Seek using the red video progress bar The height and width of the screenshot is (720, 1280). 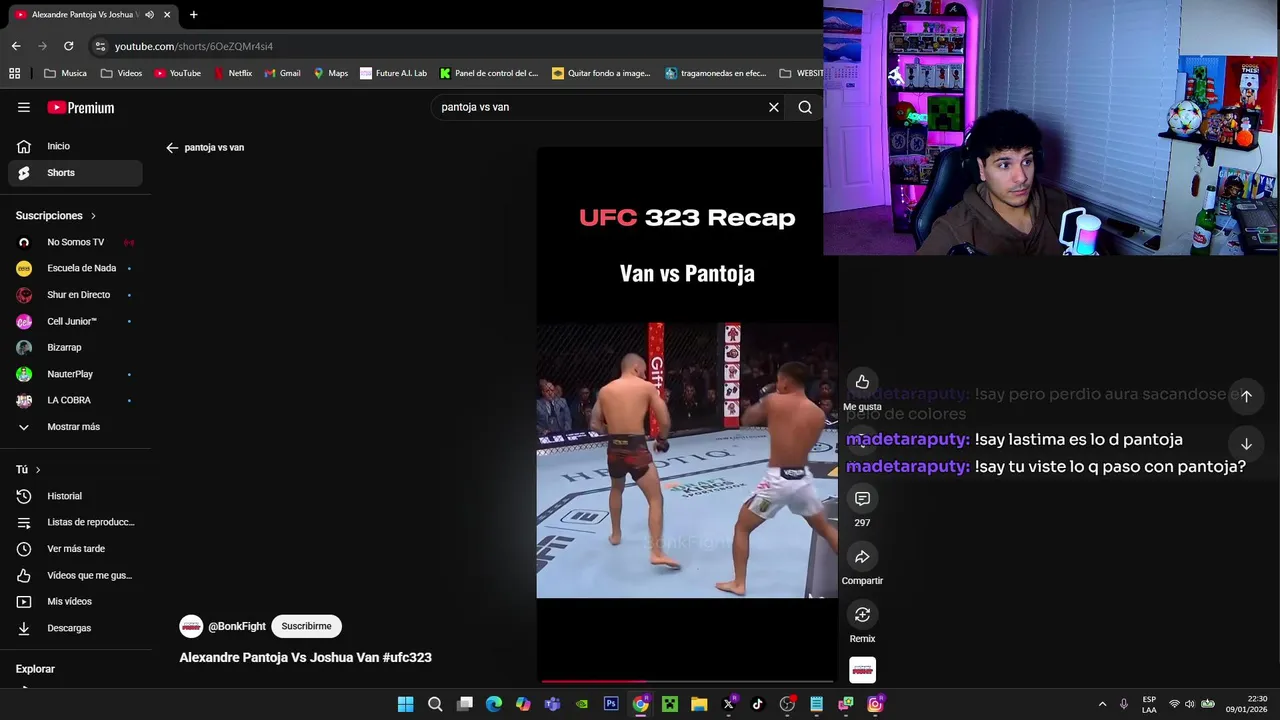tap(686, 682)
